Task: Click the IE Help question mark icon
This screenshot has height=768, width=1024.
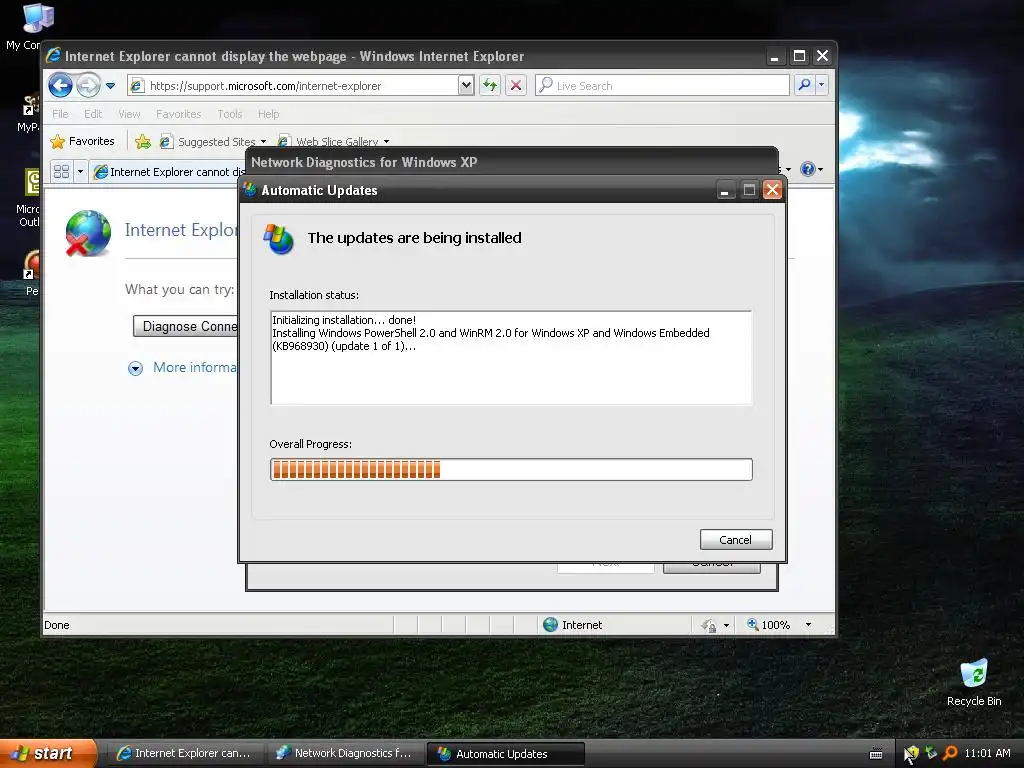Action: [x=808, y=169]
